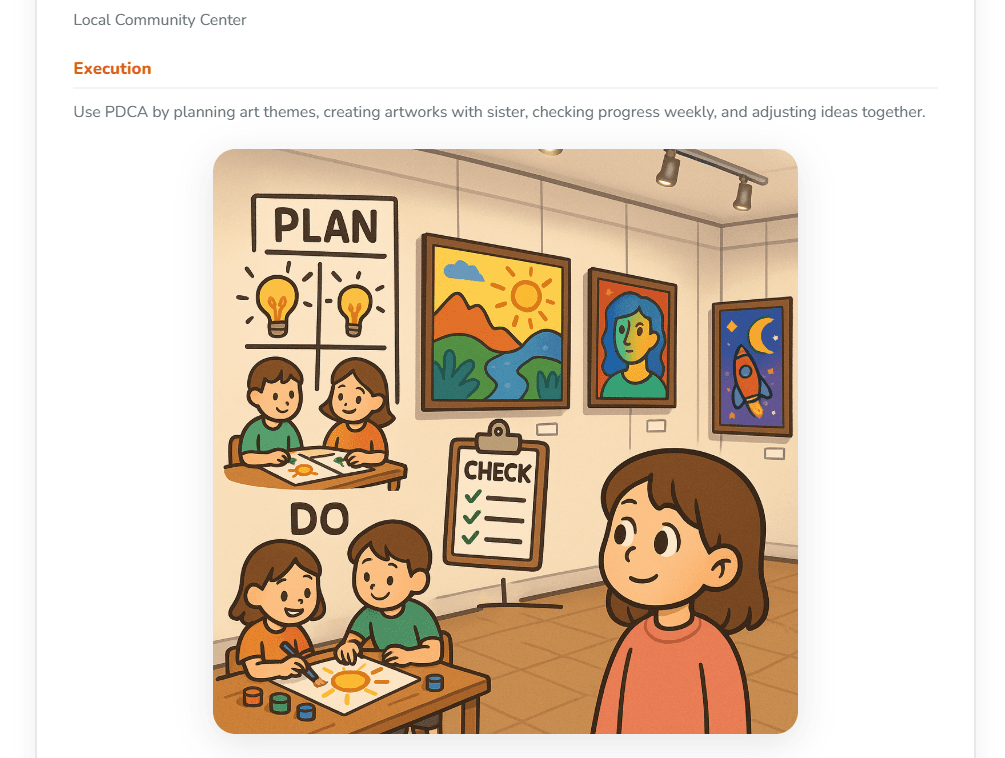Click the Execution section heading
1005x758 pixels.
[x=112, y=69]
